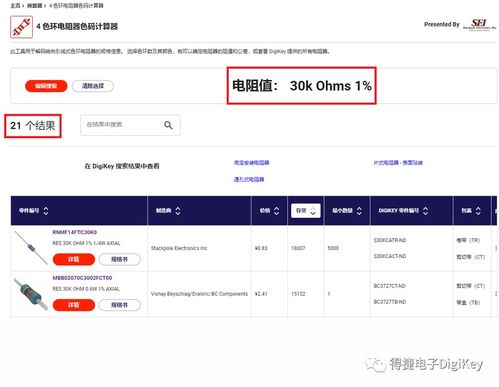Click the (TR) packaging entry of RNMF14FTC30K0
The width and height of the screenshot is (499, 387).
point(468,240)
